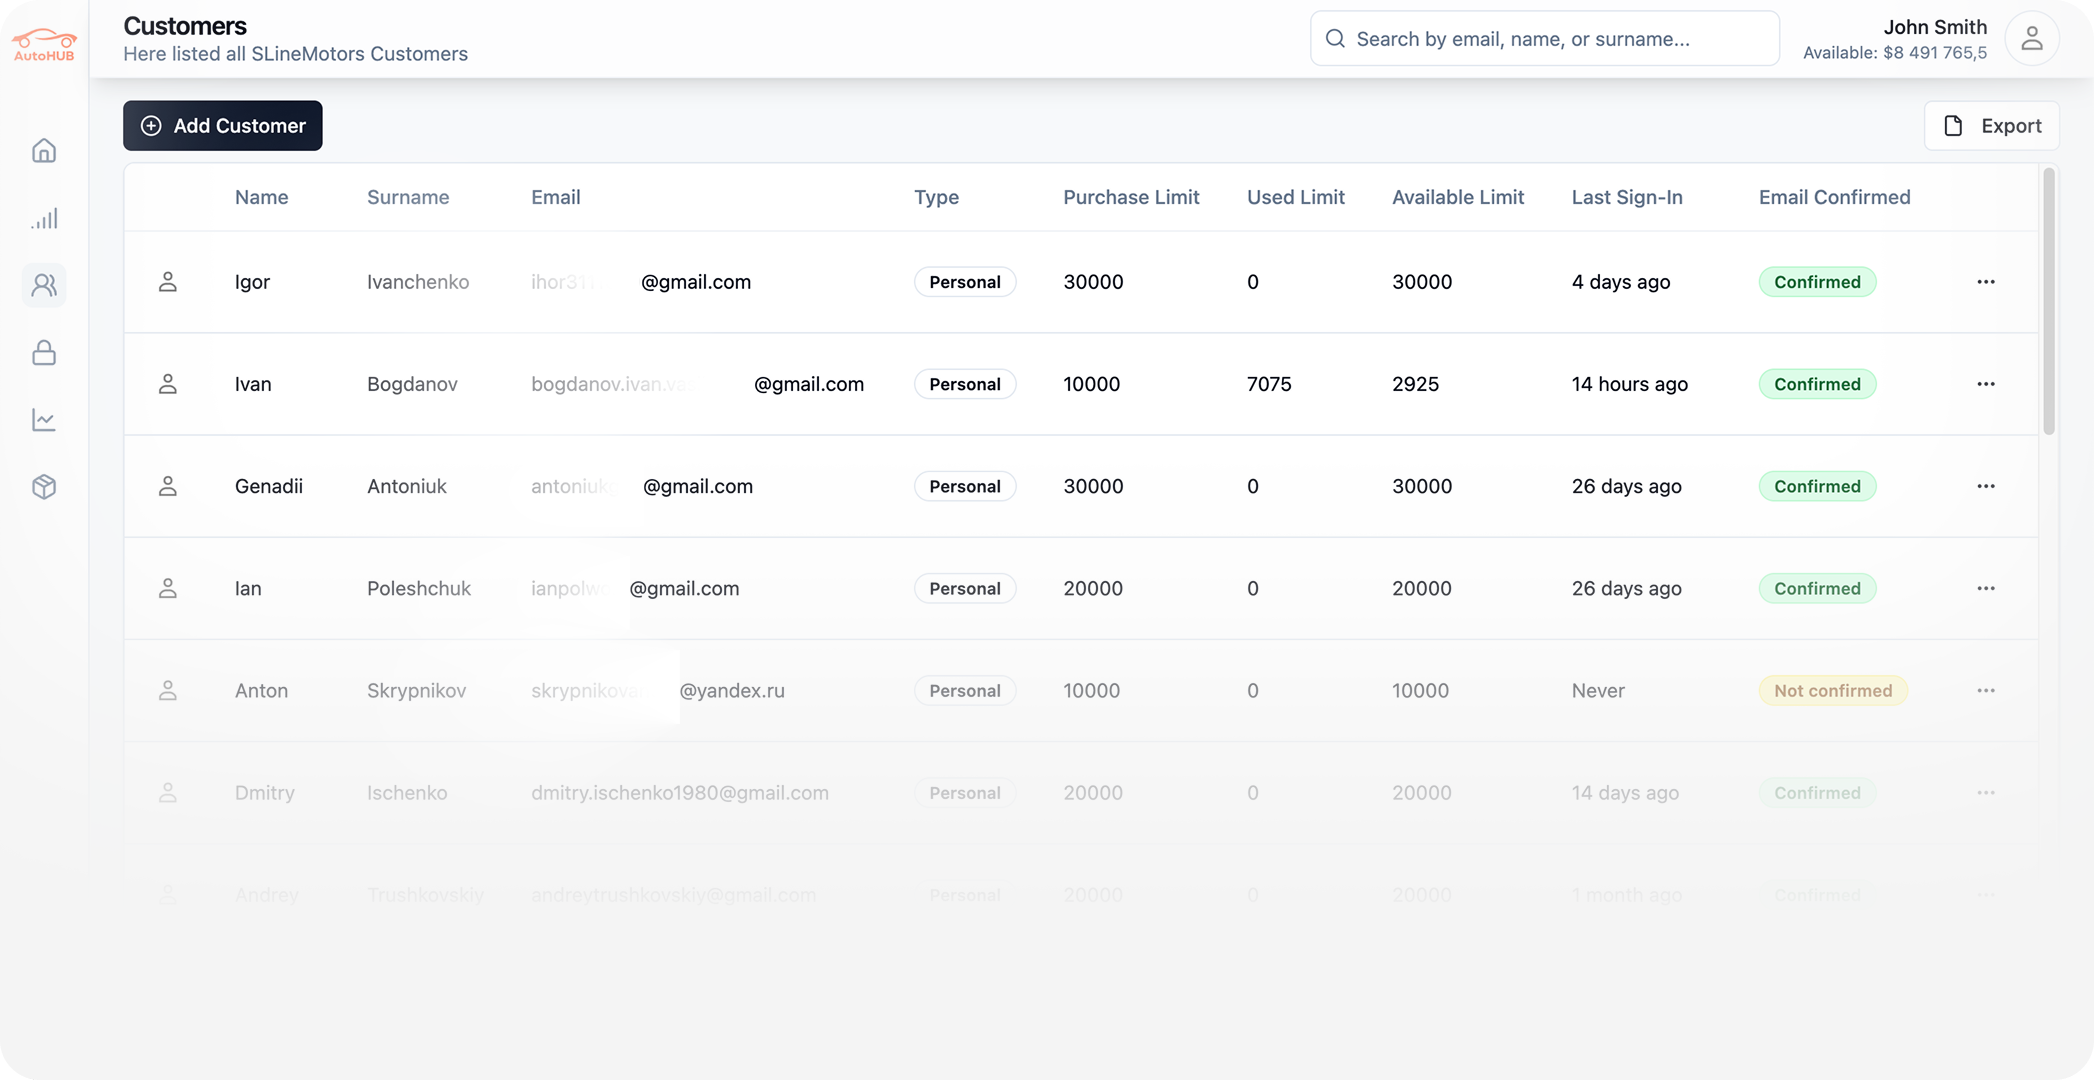Click the search magnifier icon
Image resolution: width=2094 pixels, height=1080 pixels.
pyautogui.click(x=1334, y=38)
